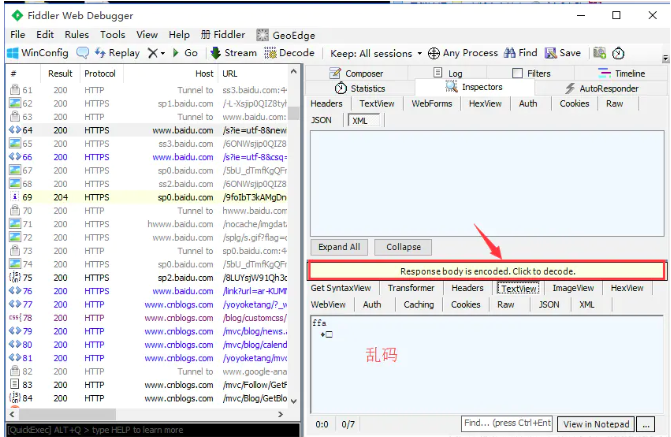The height and width of the screenshot is (437, 671).
Task: Open the File menu
Action: coord(18,35)
